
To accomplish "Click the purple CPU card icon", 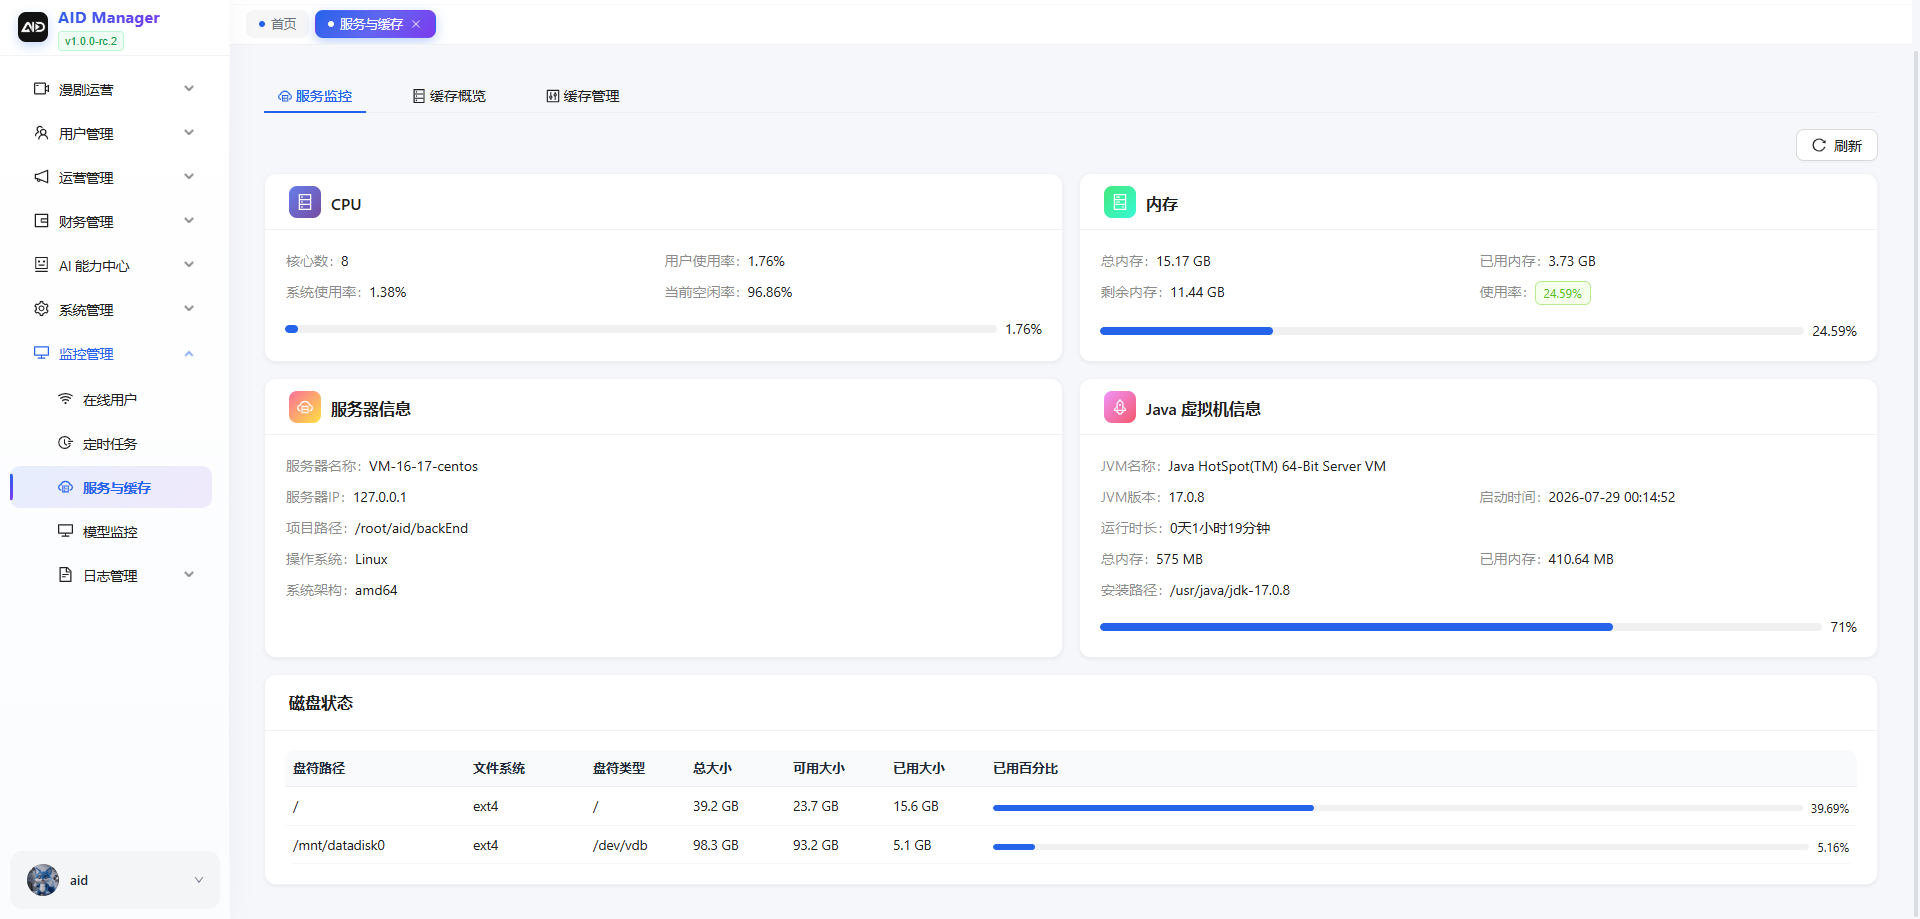I will tap(305, 203).
